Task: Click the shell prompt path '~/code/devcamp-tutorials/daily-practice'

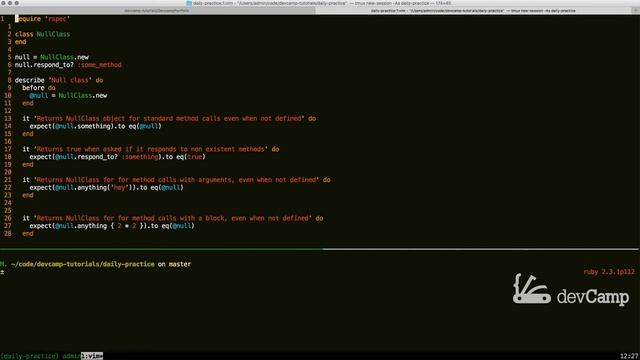Action: click(x=83, y=264)
